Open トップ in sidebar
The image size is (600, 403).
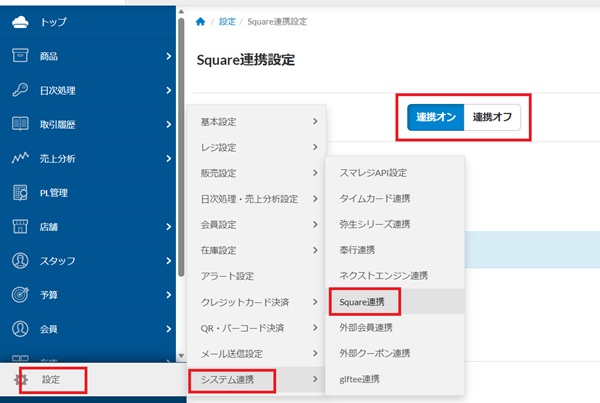coord(88,22)
